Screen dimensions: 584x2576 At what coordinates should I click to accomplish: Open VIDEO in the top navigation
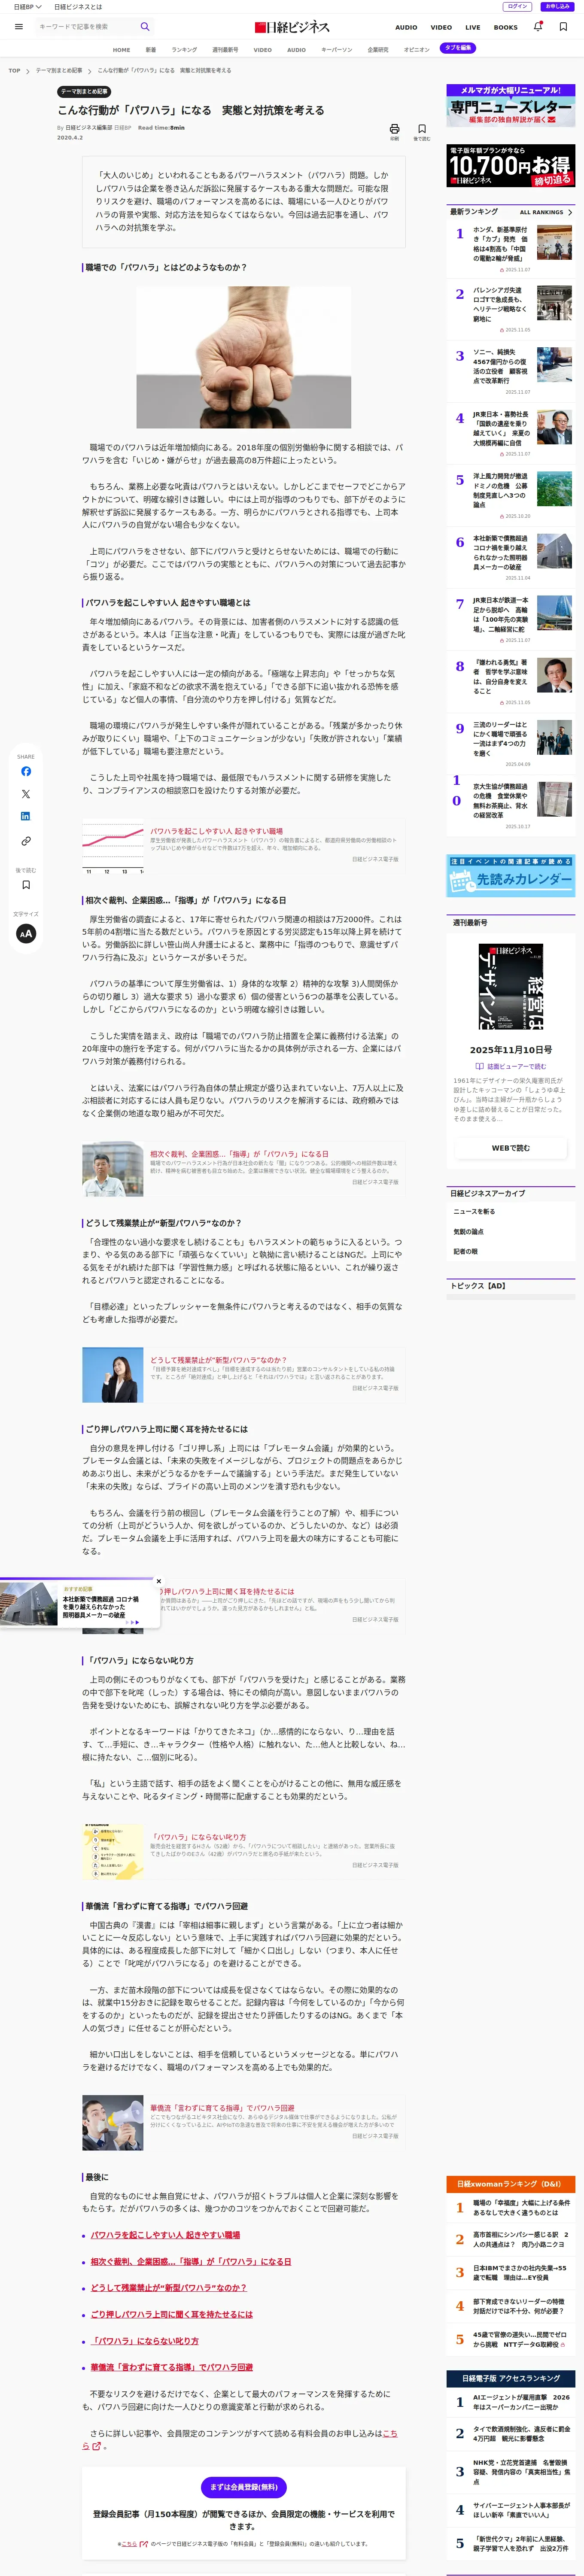441,28
